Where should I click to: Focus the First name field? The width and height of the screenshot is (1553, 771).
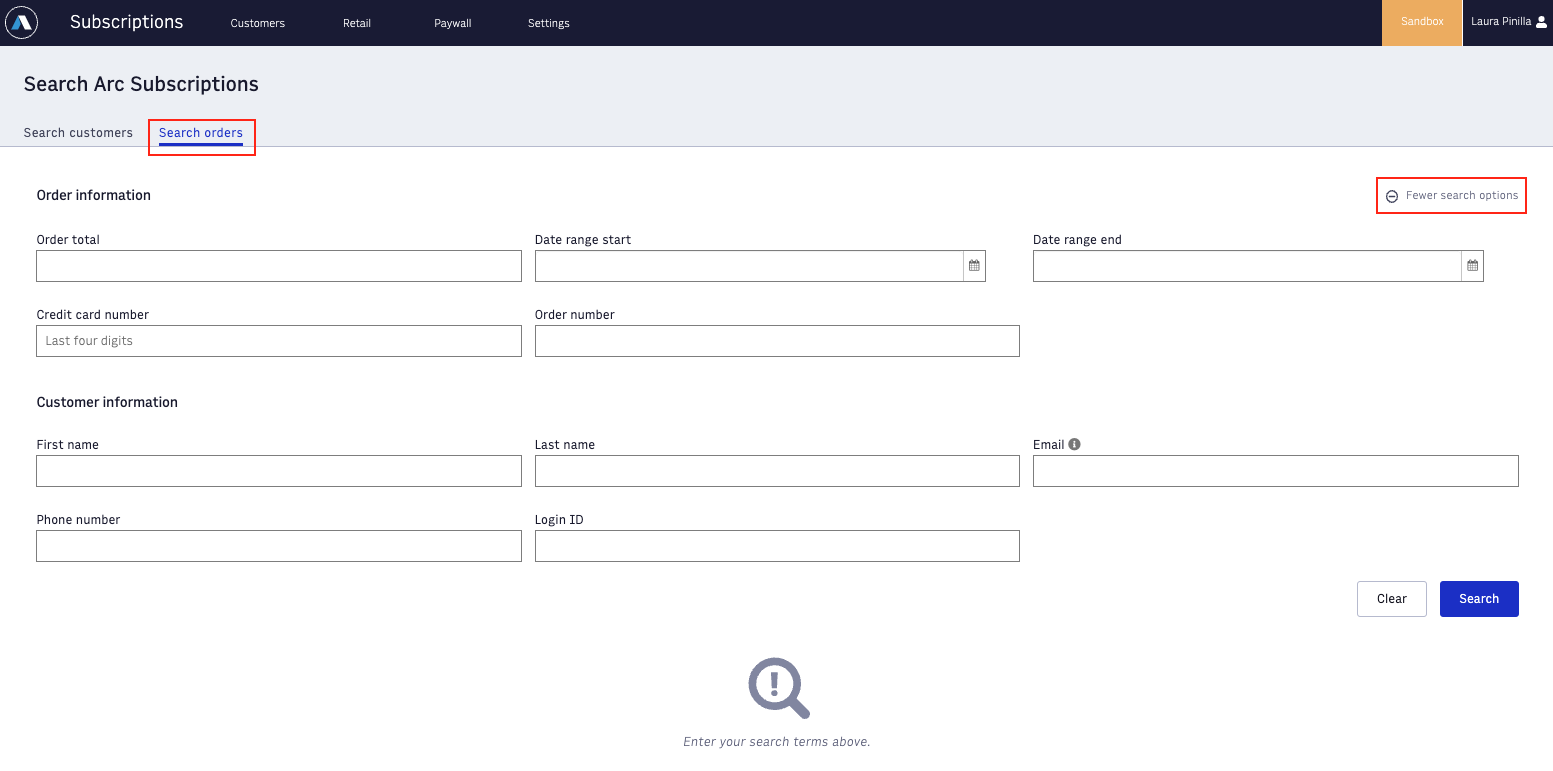[279, 471]
